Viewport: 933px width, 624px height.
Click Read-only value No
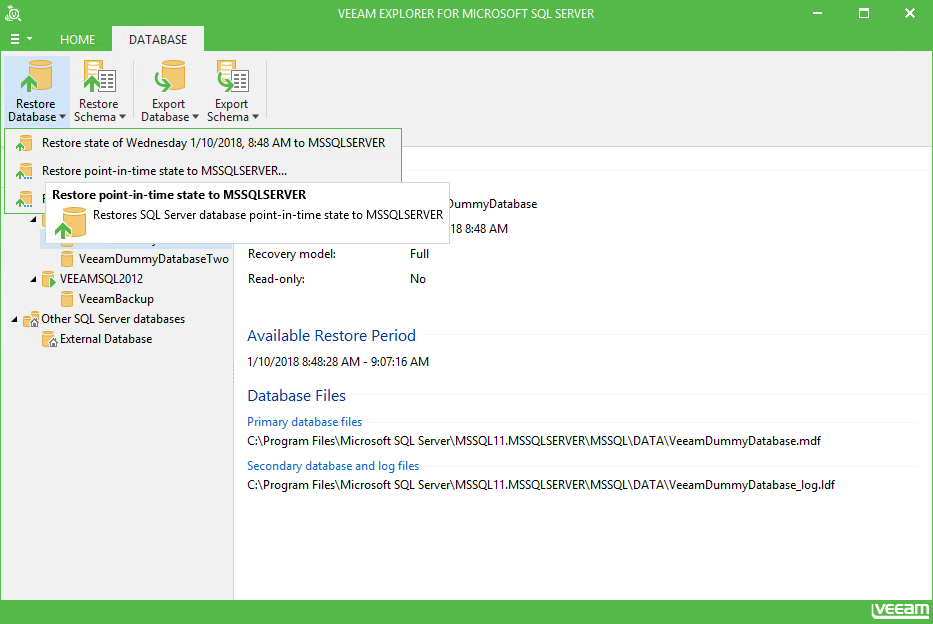(x=418, y=279)
